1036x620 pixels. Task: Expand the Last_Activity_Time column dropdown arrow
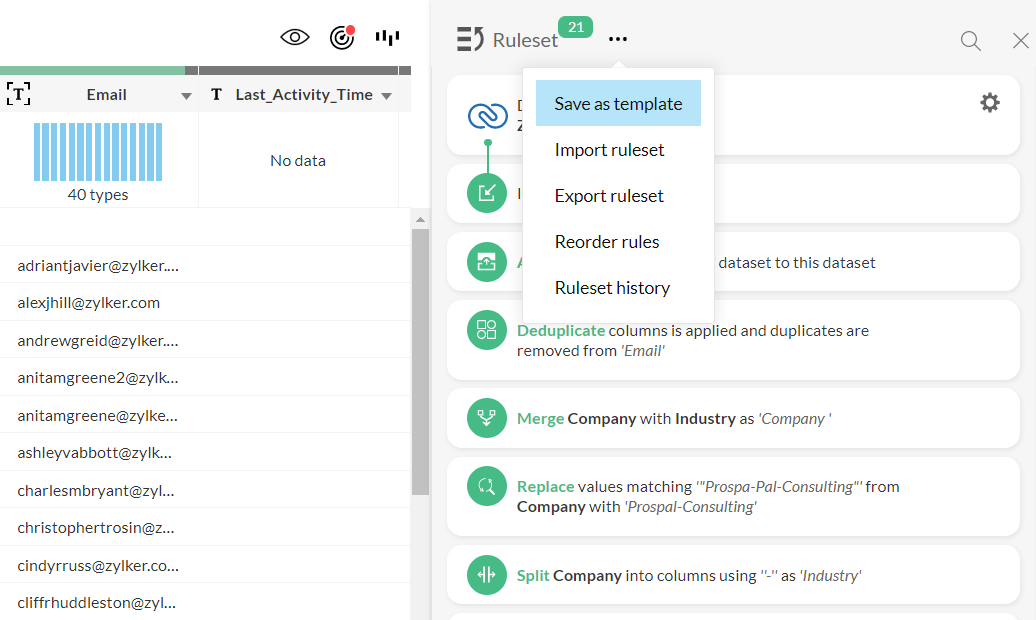tap(387, 97)
